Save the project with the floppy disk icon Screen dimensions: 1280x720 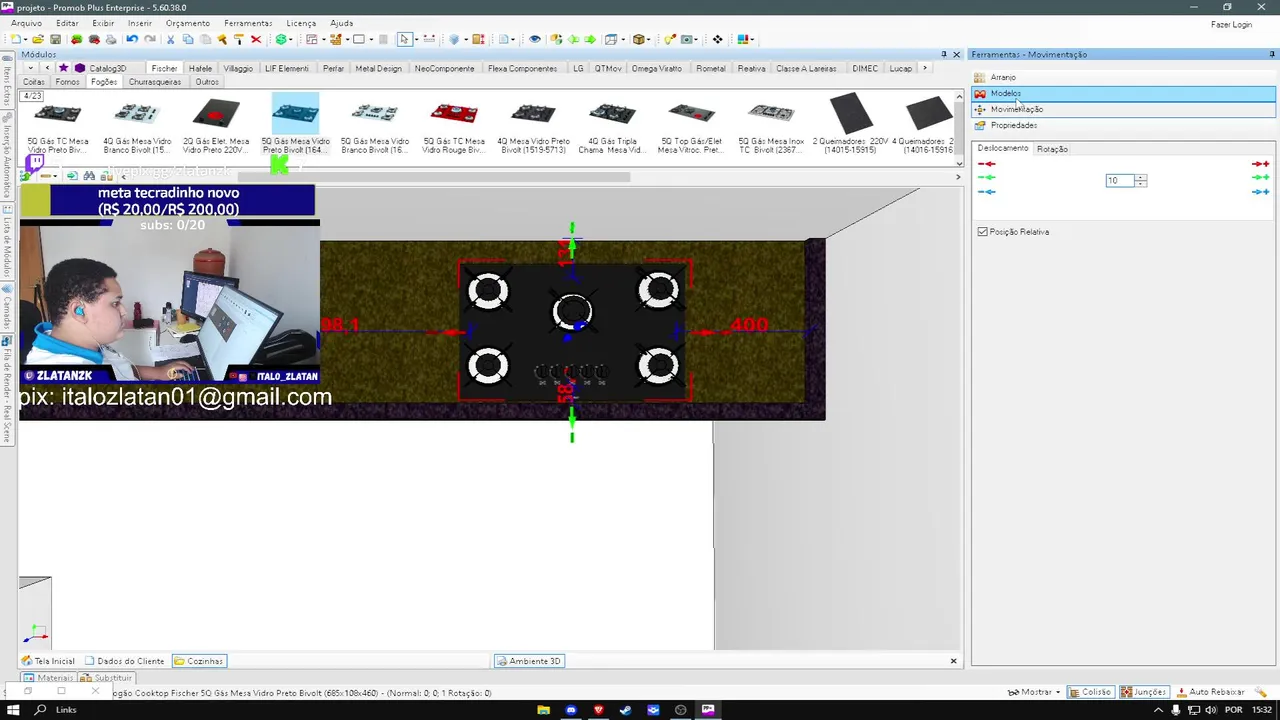(x=55, y=40)
